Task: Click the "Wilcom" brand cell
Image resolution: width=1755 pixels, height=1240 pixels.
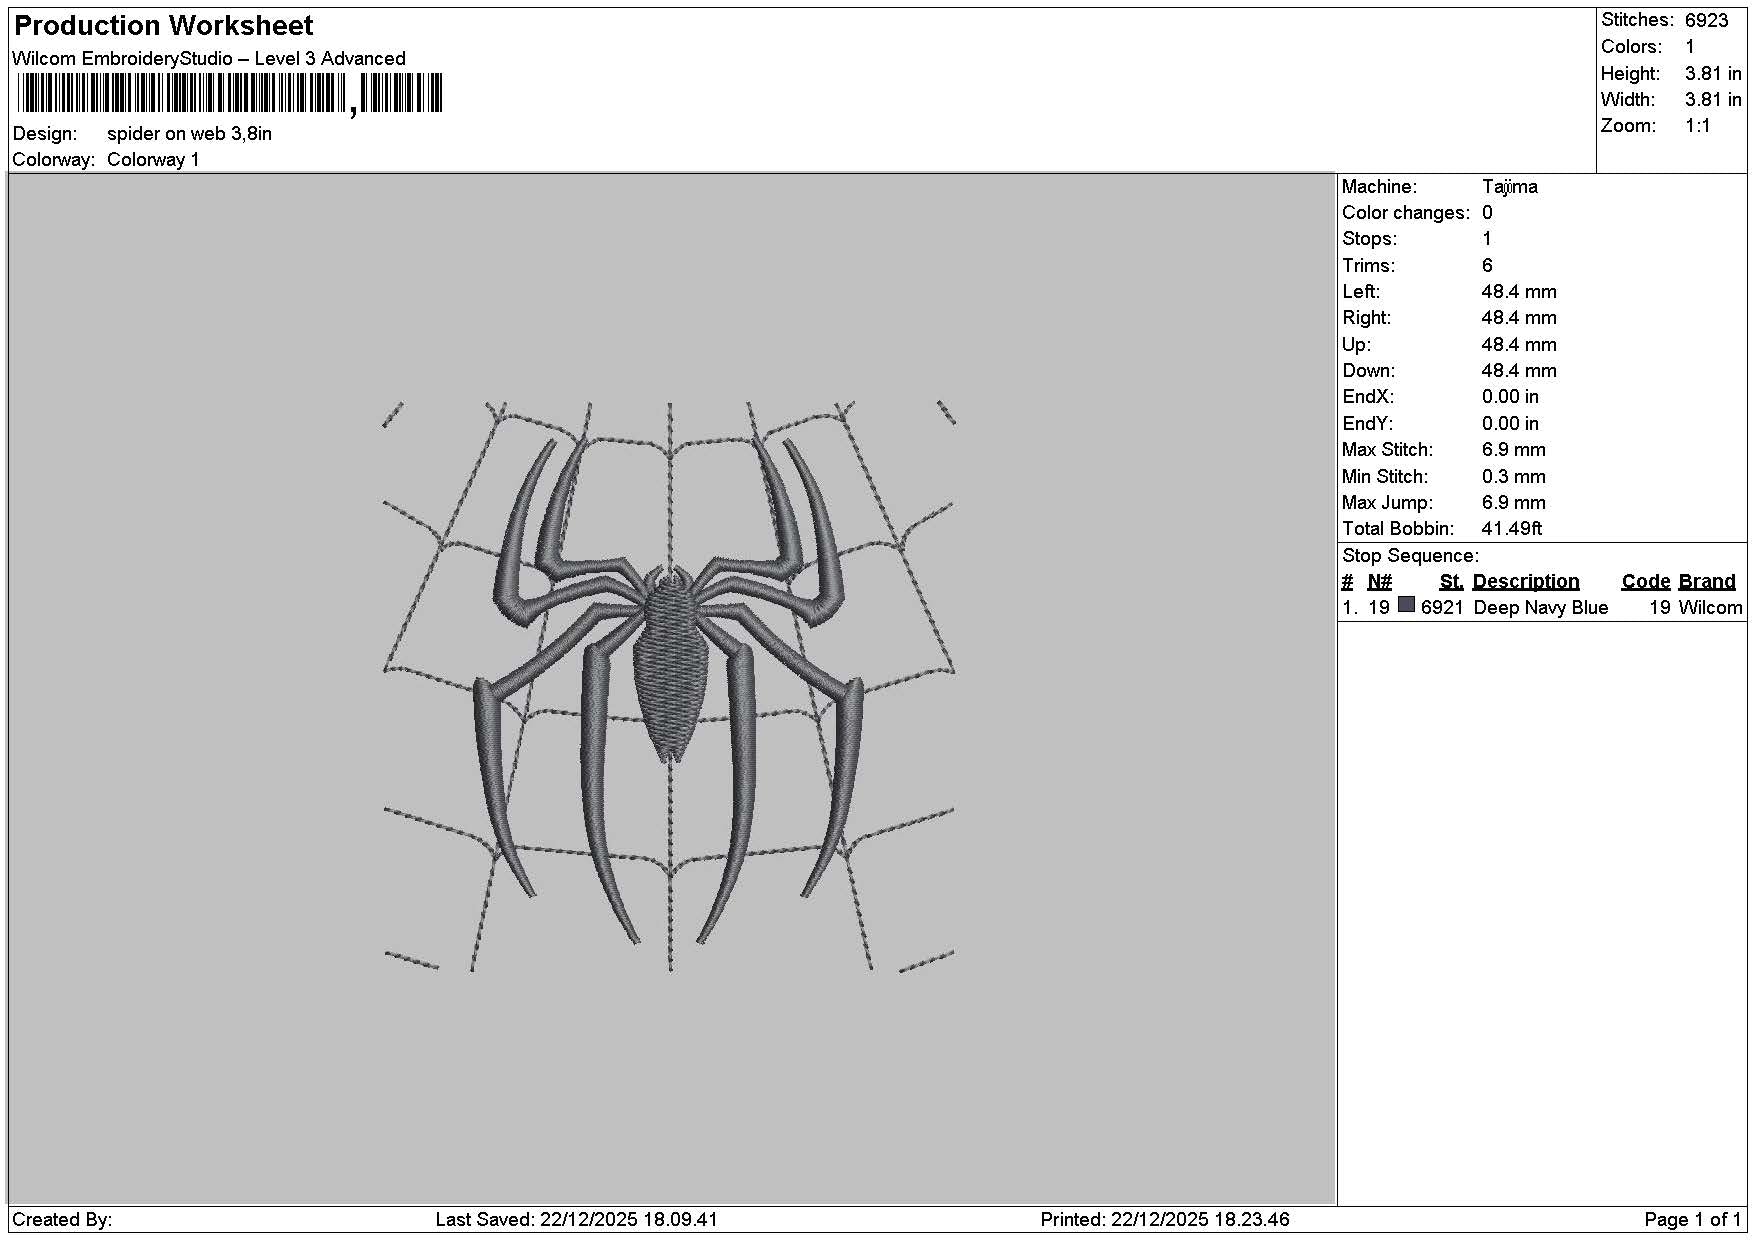Action: coord(1710,608)
